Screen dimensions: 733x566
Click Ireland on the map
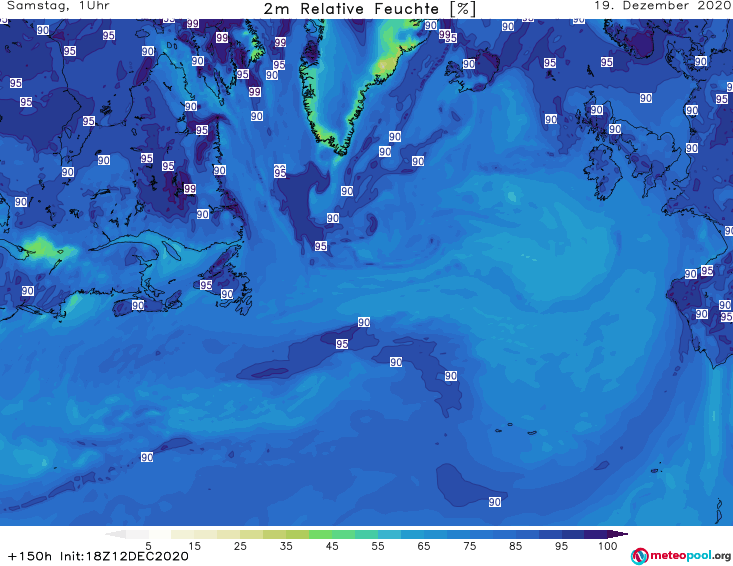tap(604, 174)
